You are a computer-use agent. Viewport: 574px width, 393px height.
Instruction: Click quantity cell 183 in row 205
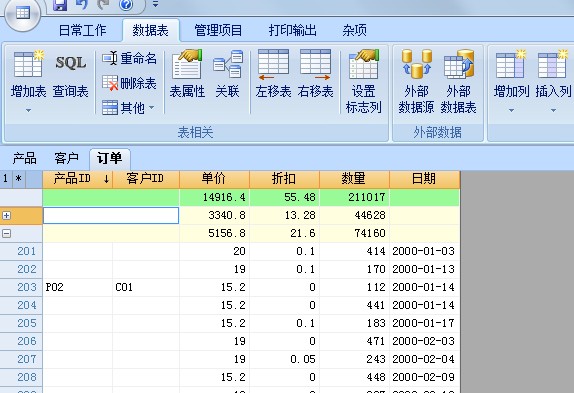[354, 323]
